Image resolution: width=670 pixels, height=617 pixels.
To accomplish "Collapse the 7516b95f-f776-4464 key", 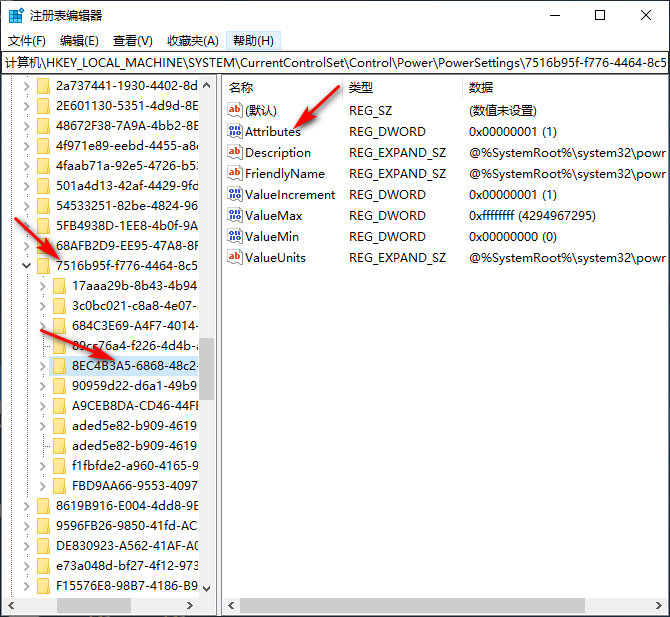I will click(x=25, y=266).
